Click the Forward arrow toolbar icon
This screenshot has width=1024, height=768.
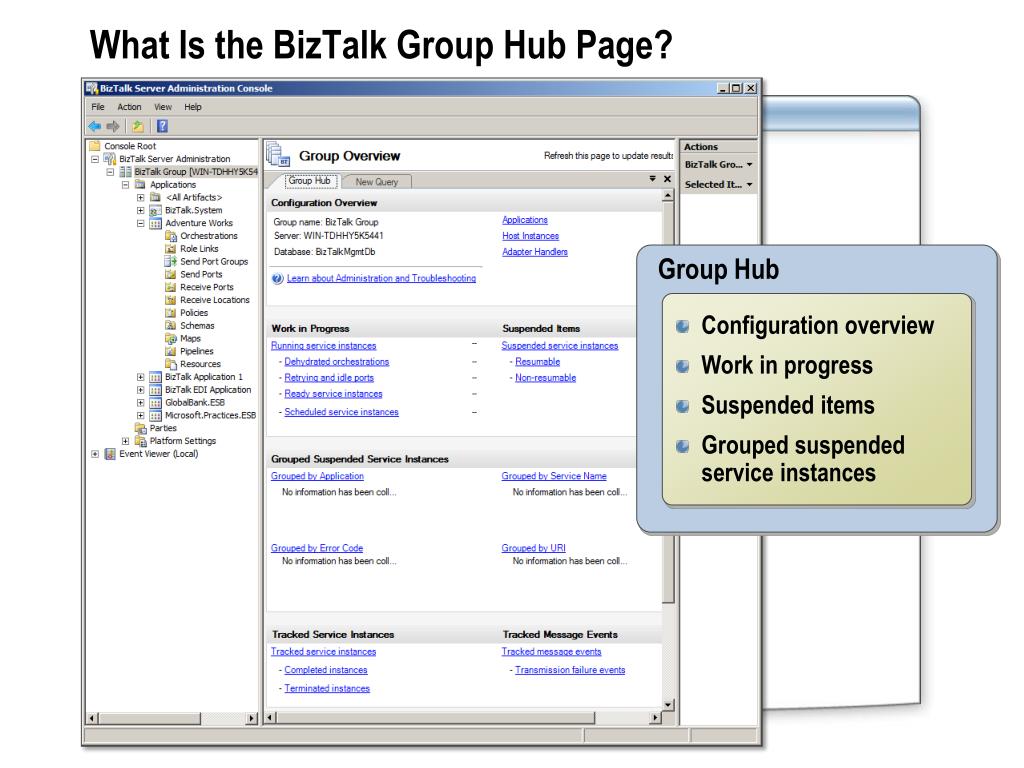pyautogui.click(x=113, y=126)
